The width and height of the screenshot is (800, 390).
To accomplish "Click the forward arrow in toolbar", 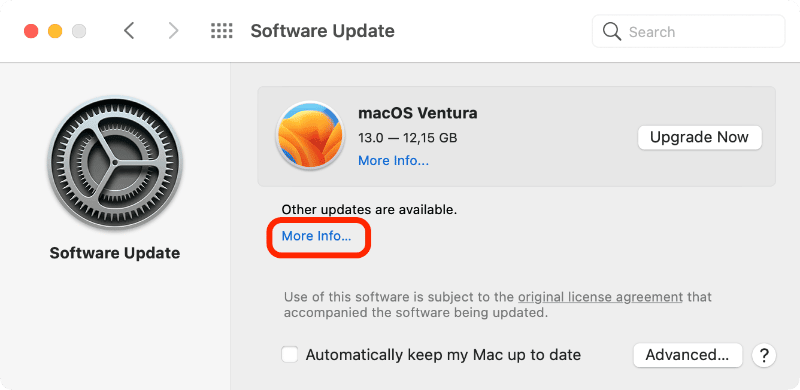I will point(173,31).
